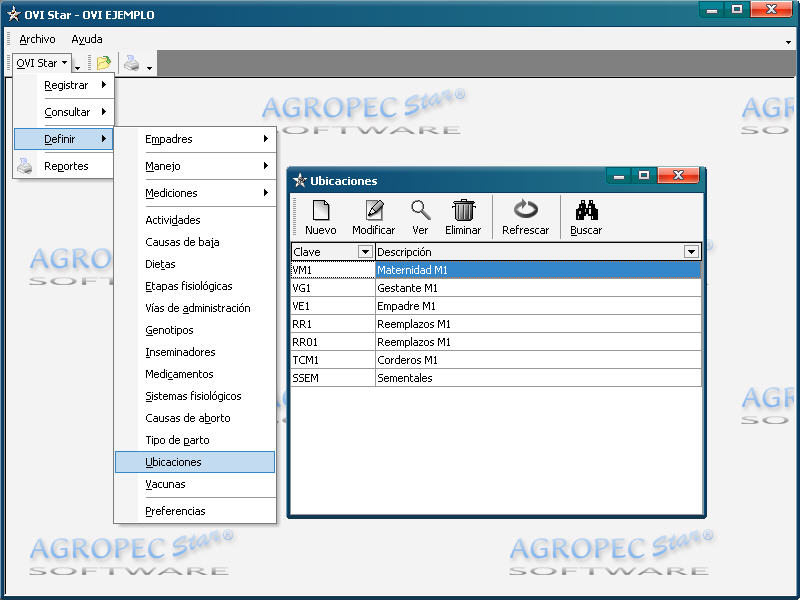800x600 pixels.
Task: Open the OVI Star dropdown button
Action: coord(42,63)
